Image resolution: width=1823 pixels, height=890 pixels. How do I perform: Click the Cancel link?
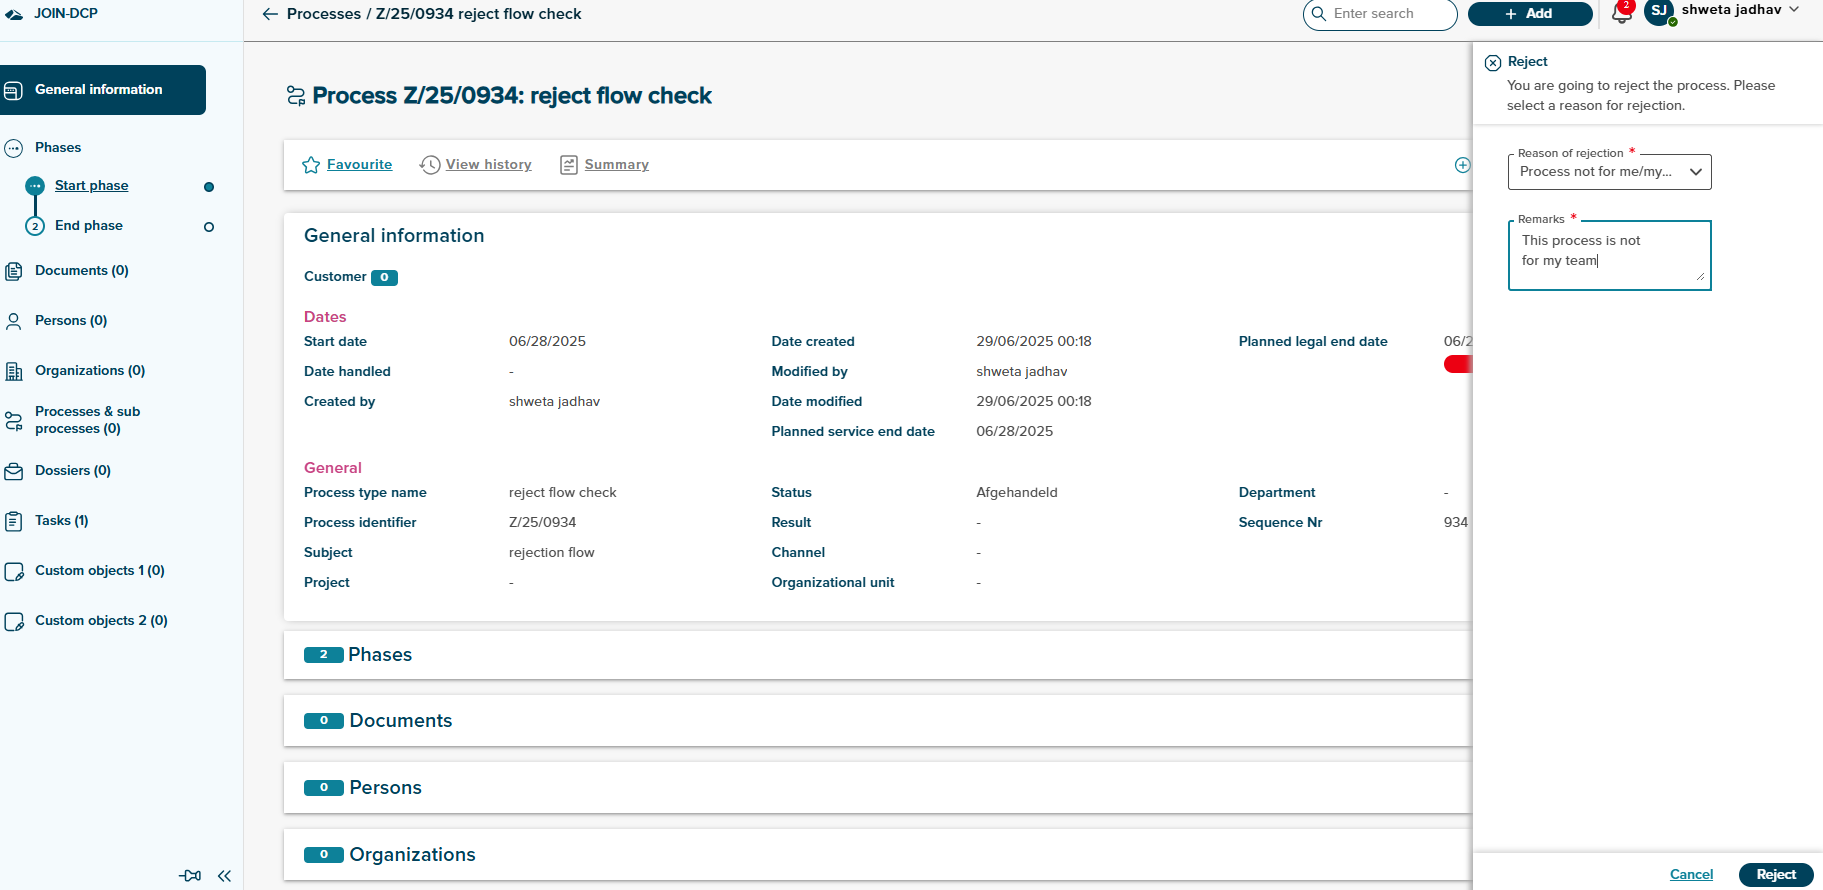1691,875
